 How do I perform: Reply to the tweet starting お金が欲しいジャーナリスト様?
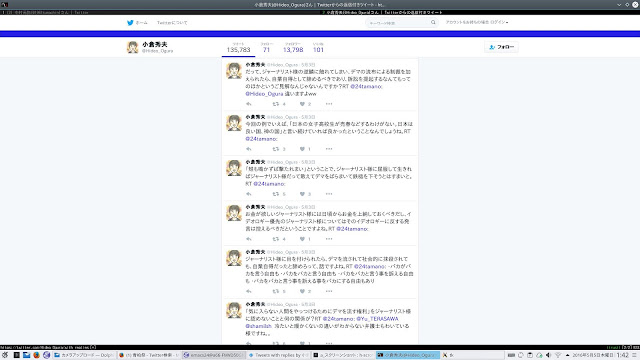click(249, 239)
